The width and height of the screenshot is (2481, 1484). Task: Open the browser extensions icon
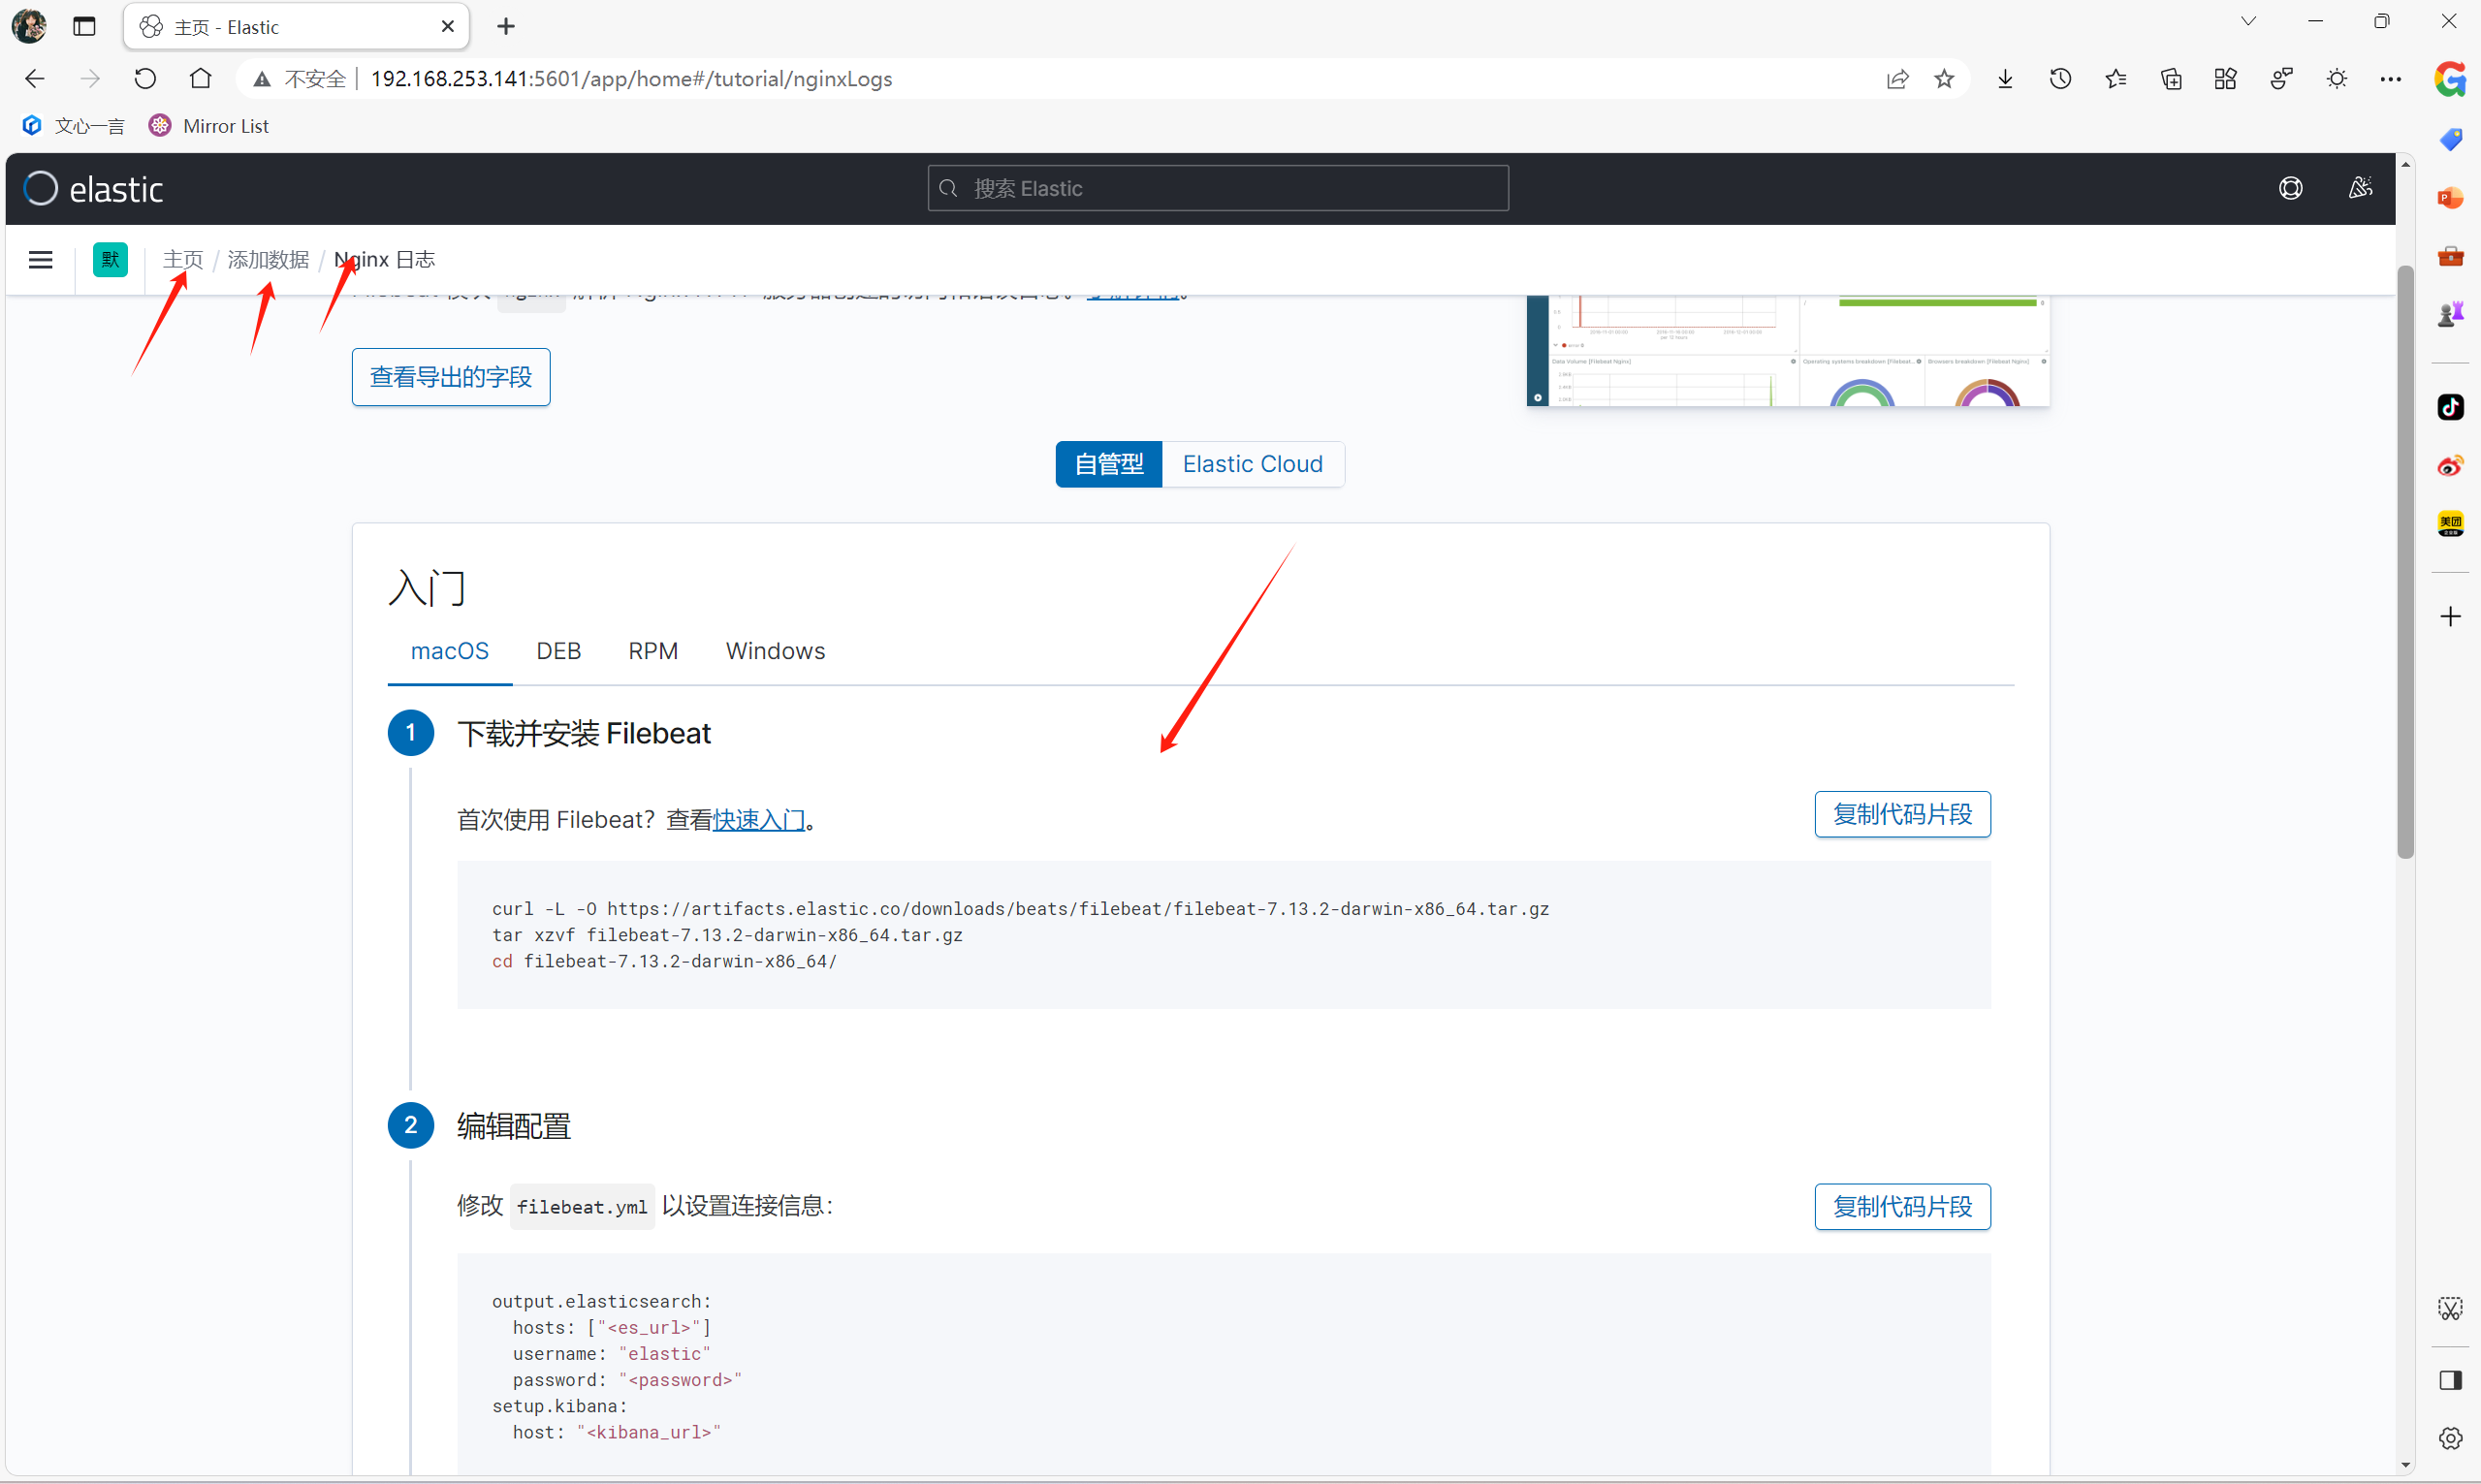2225,79
